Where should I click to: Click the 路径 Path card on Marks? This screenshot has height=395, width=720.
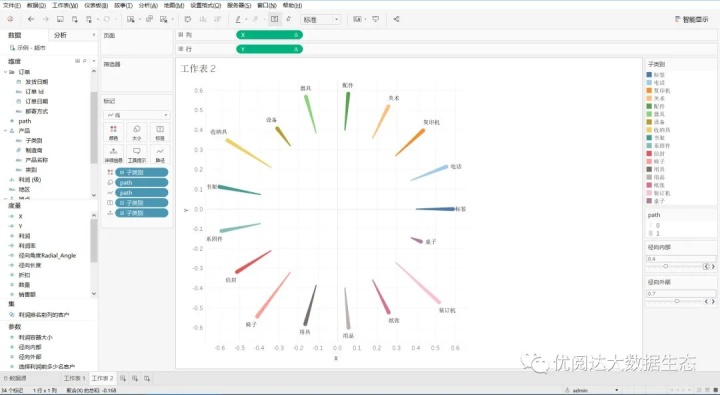click(160, 154)
